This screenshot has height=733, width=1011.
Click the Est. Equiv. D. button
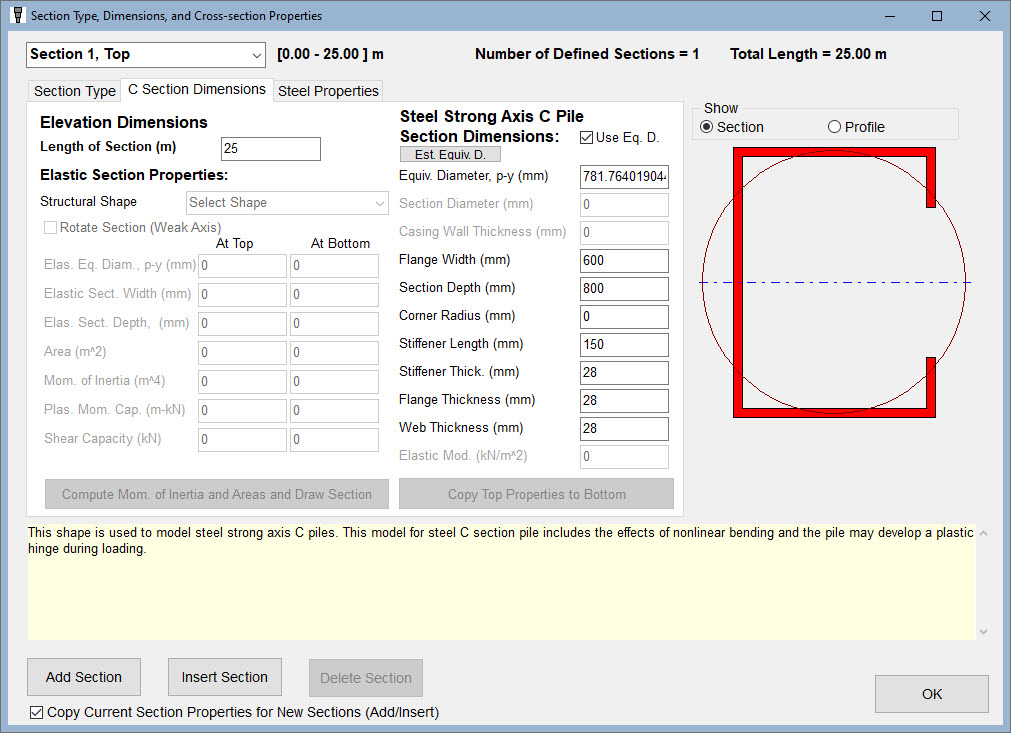[450, 155]
